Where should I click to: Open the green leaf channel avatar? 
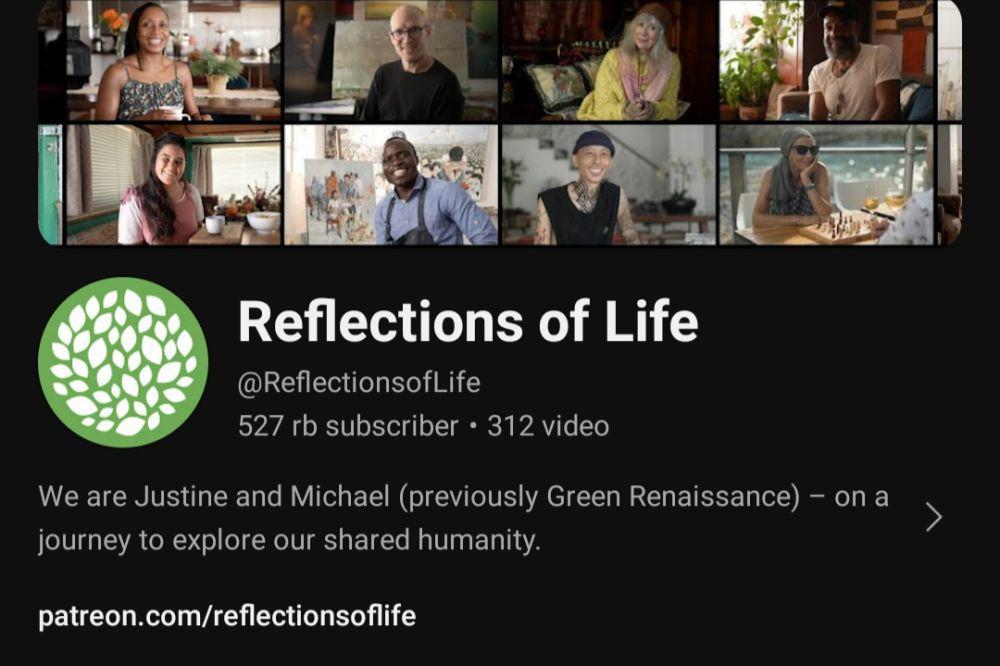click(x=123, y=362)
